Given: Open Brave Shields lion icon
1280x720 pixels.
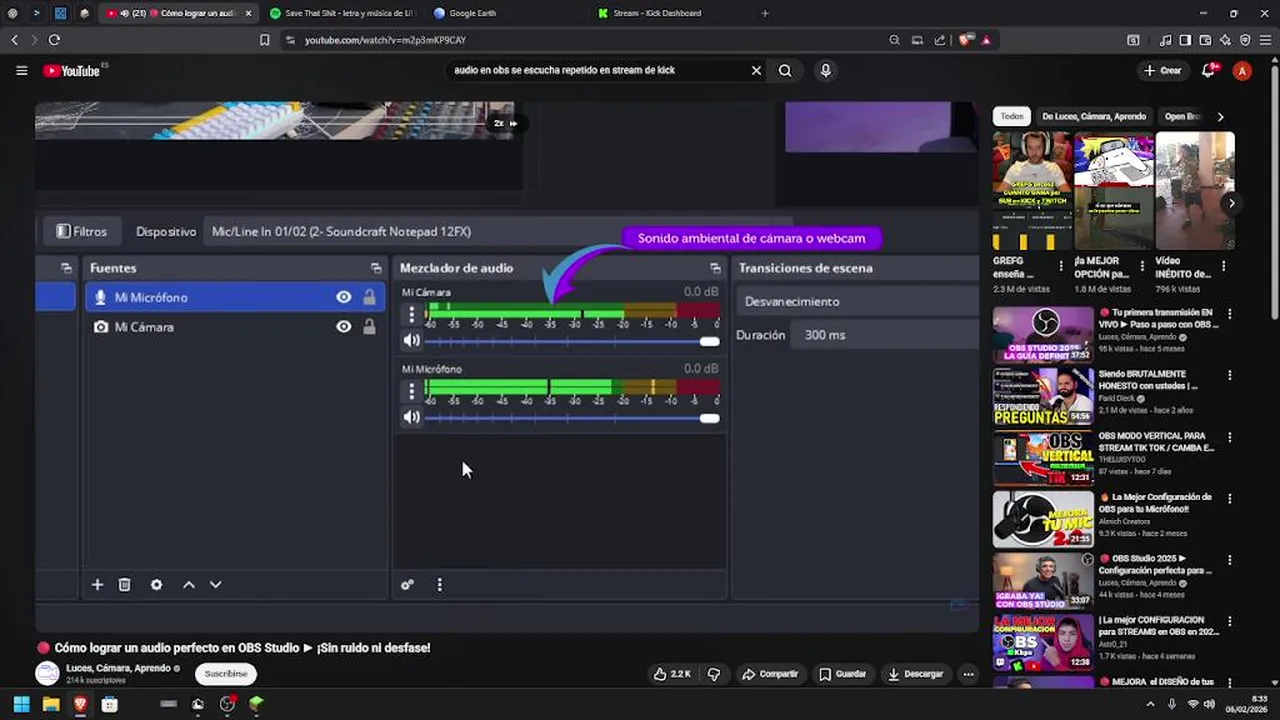Looking at the screenshot, I should (965, 40).
